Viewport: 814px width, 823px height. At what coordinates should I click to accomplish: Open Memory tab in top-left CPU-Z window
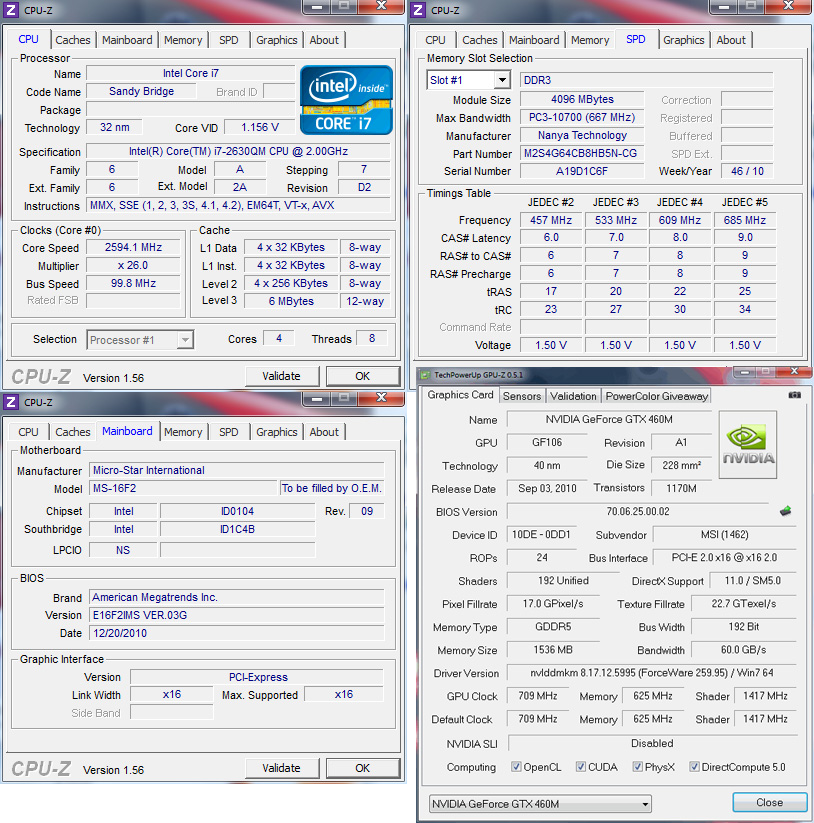[183, 40]
